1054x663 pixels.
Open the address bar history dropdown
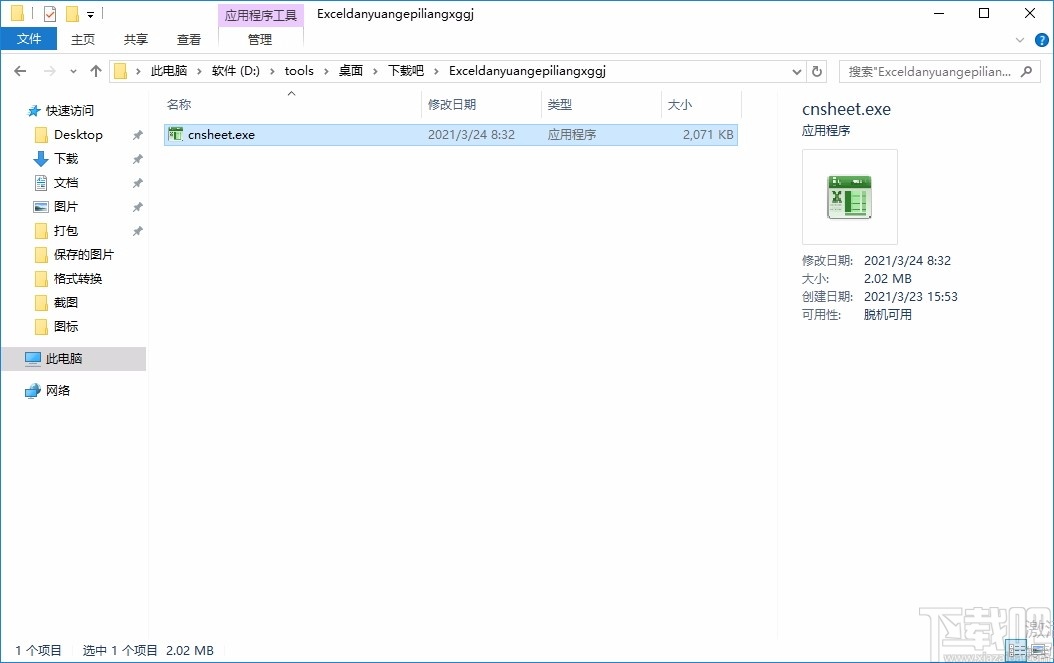coord(796,70)
